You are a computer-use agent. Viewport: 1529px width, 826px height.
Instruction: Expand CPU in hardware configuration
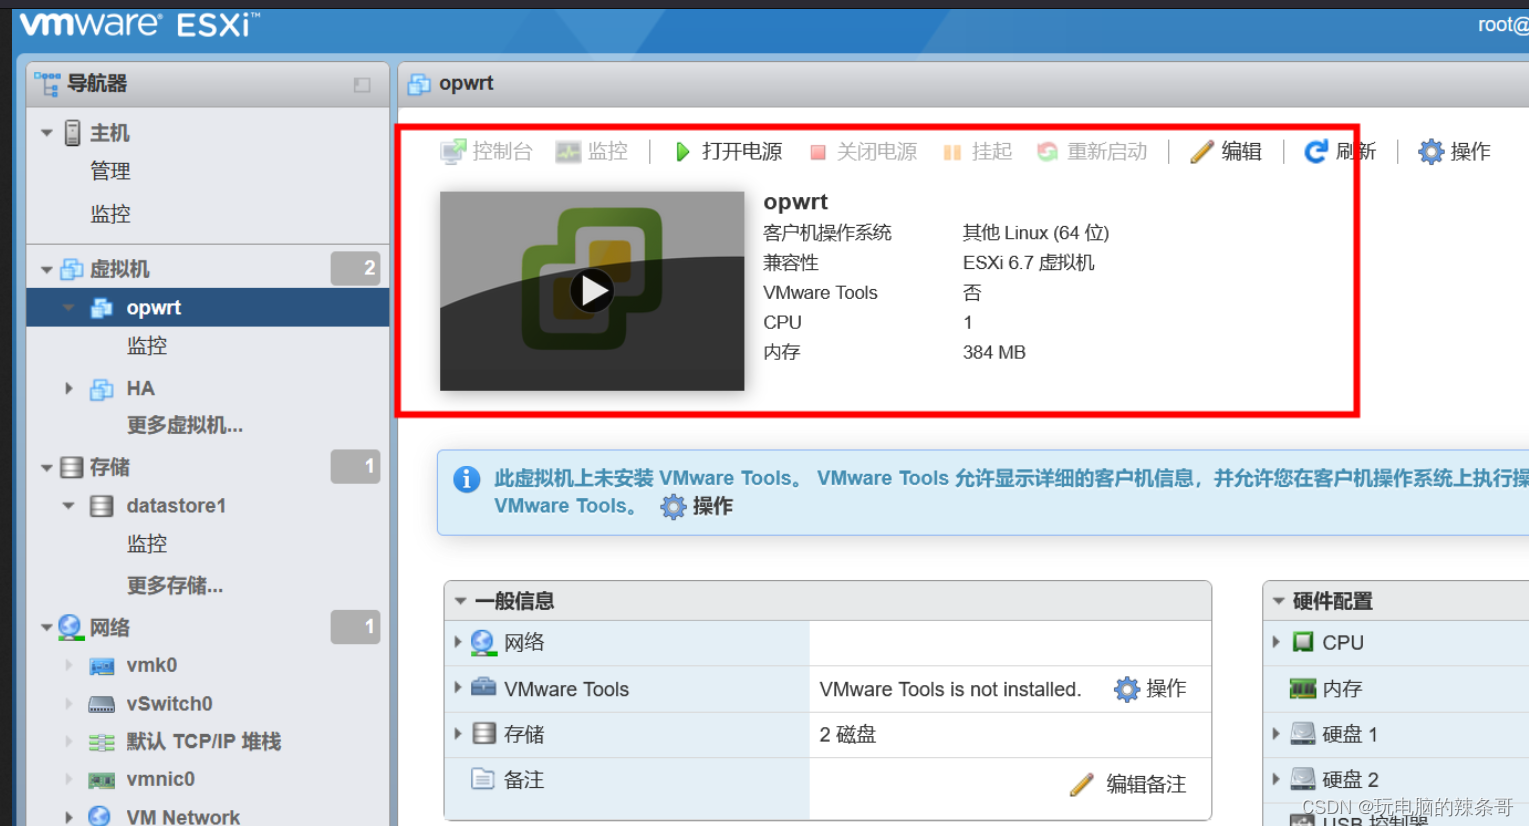pos(1276,642)
